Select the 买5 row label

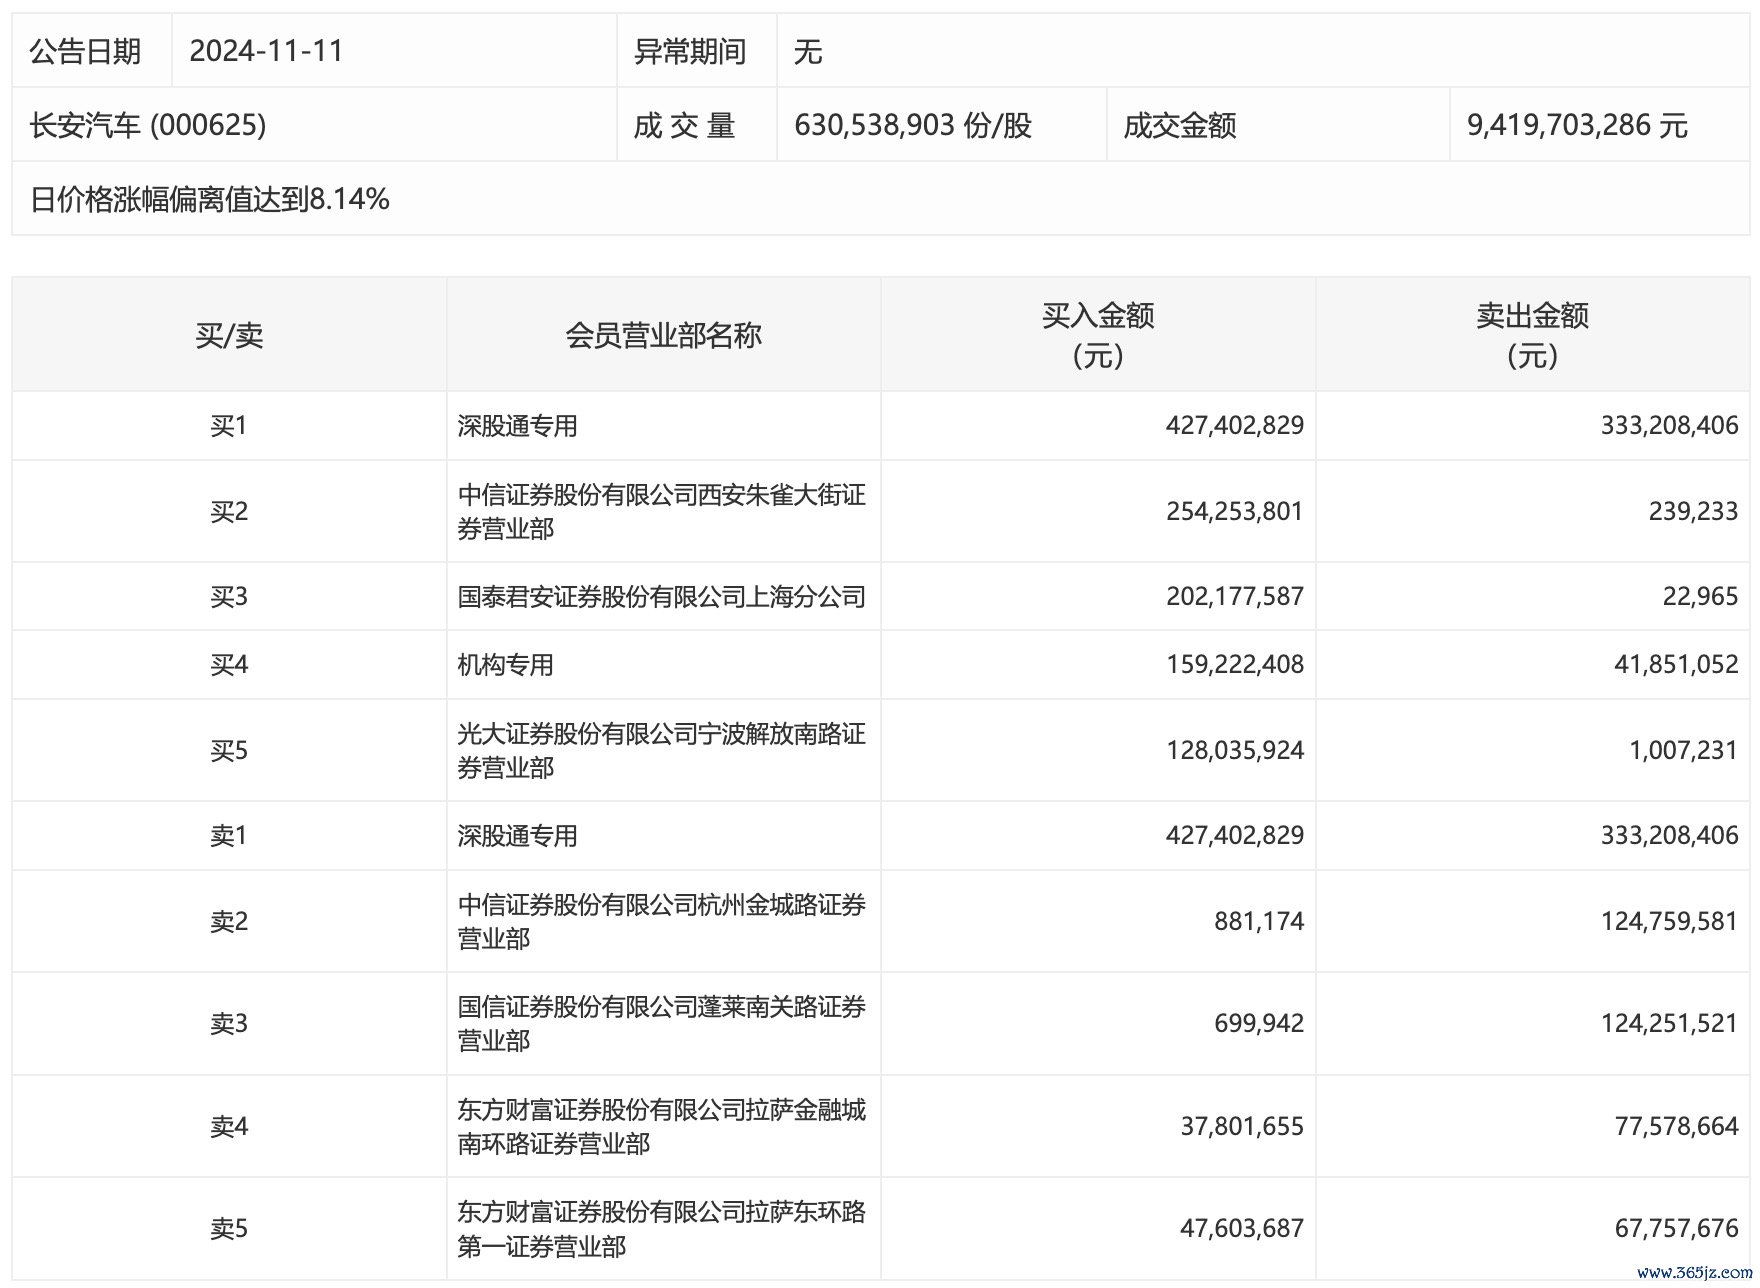point(229,750)
